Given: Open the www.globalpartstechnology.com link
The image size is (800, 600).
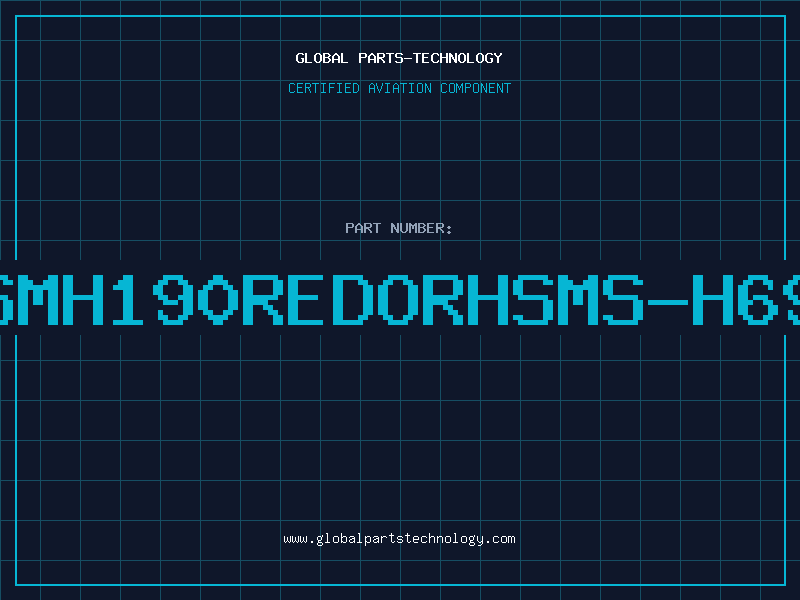Looking at the screenshot, I should tap(399, 539).
